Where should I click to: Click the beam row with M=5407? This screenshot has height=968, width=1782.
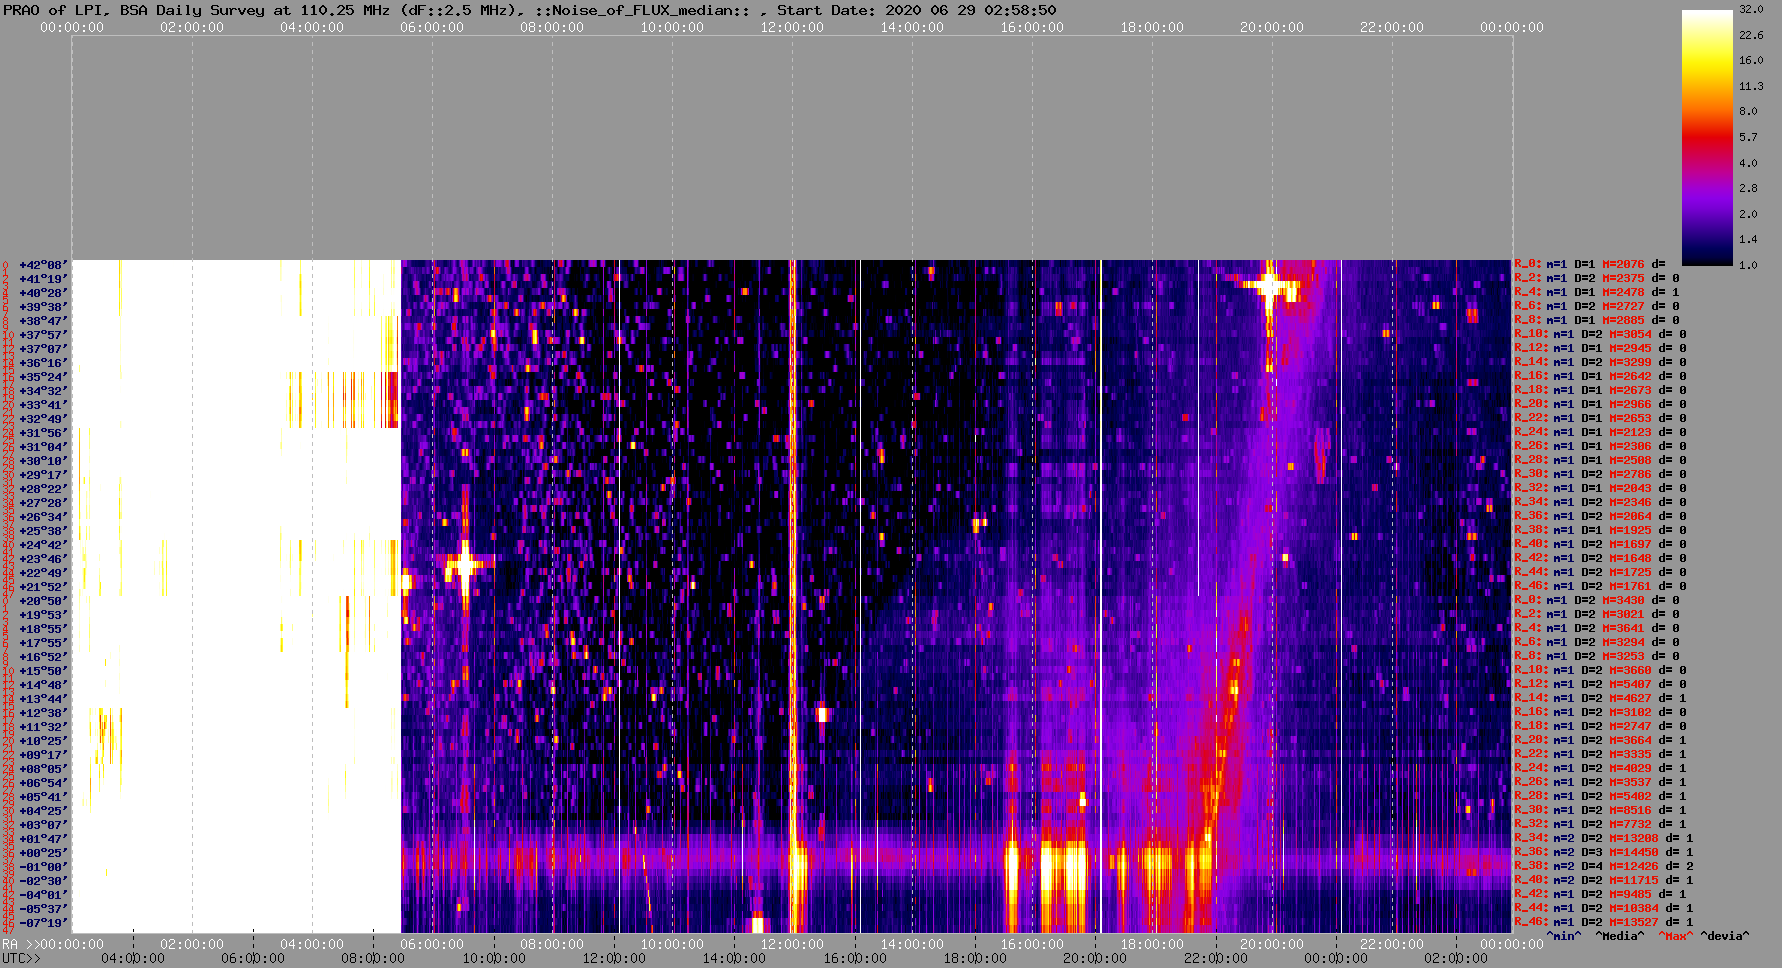(x=1601, y=685)
